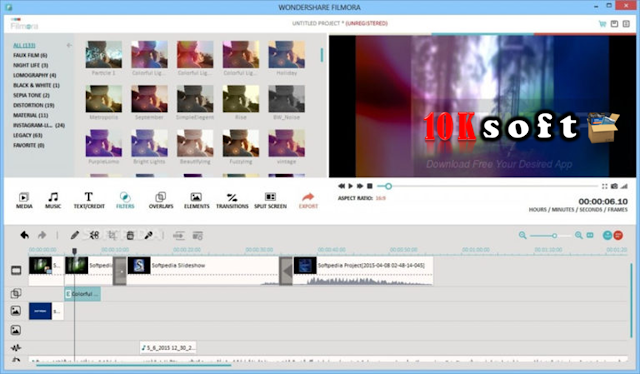Toggle full screen preview
The height and width of the screenshot is (374, 640).
[604, 186]
